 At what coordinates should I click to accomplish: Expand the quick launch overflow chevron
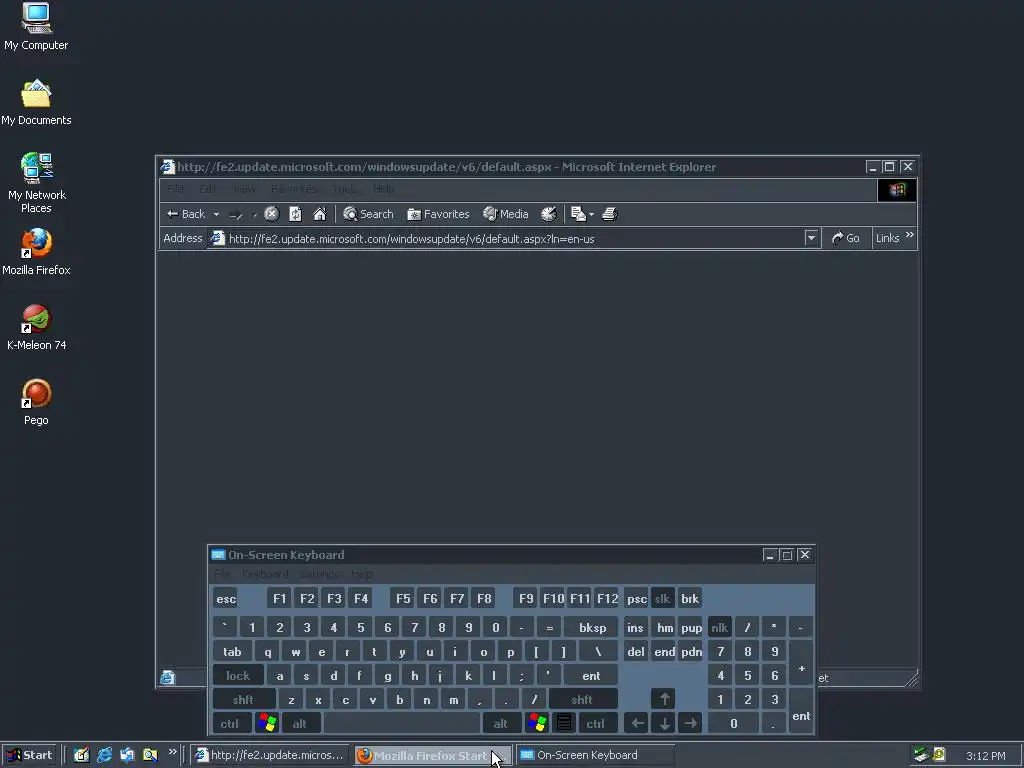click(172, 752)
